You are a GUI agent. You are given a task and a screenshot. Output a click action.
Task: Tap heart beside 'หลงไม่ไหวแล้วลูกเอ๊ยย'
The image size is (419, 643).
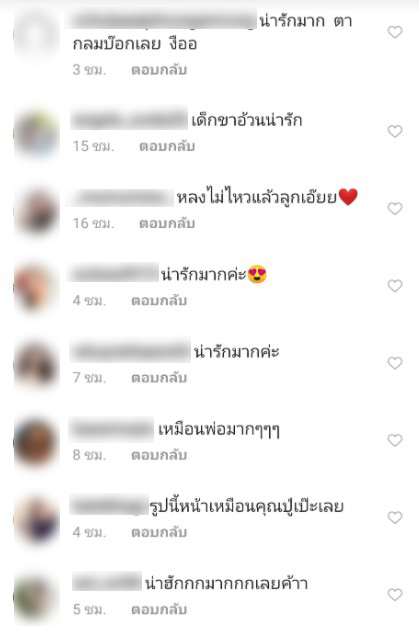395,209
